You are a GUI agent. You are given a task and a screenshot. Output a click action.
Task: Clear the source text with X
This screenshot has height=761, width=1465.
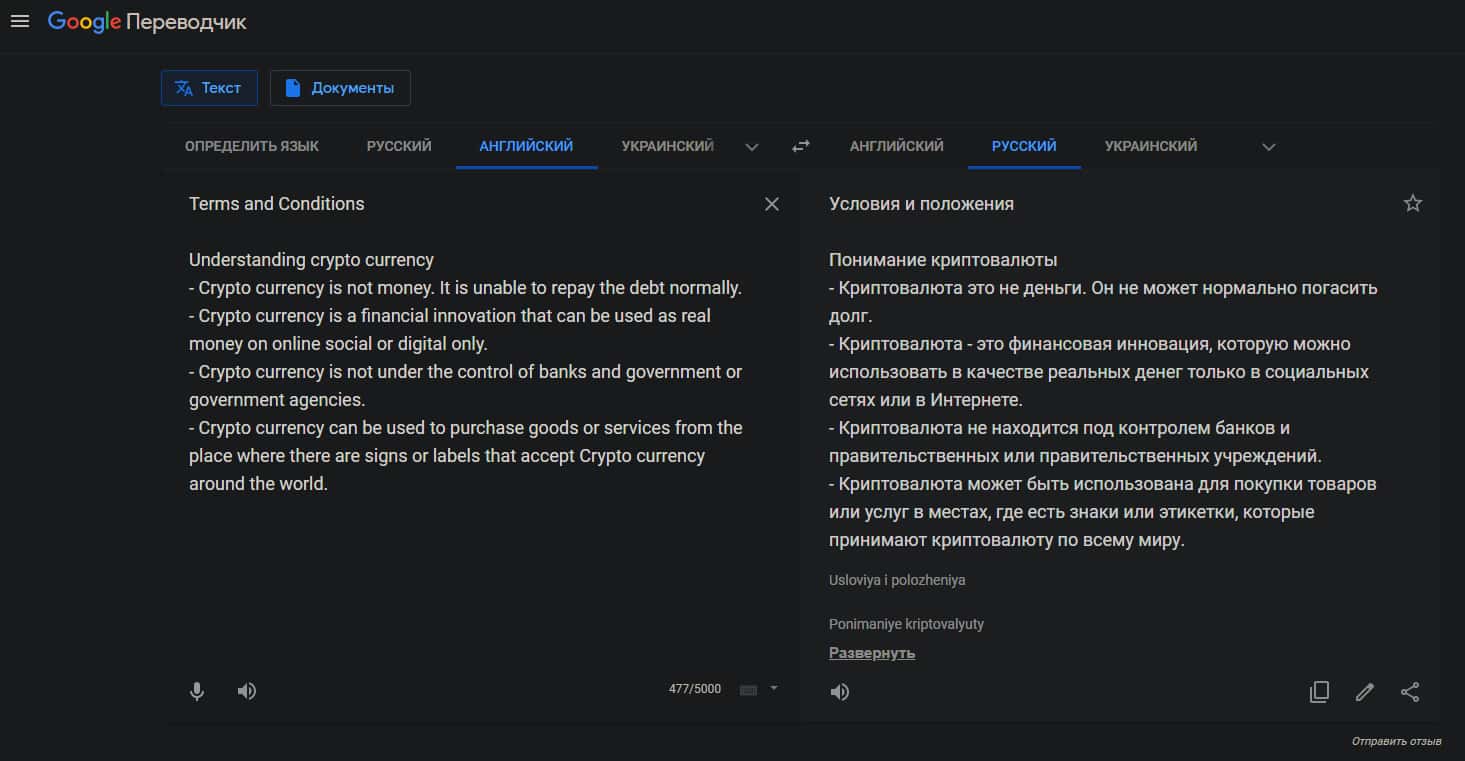771,204
